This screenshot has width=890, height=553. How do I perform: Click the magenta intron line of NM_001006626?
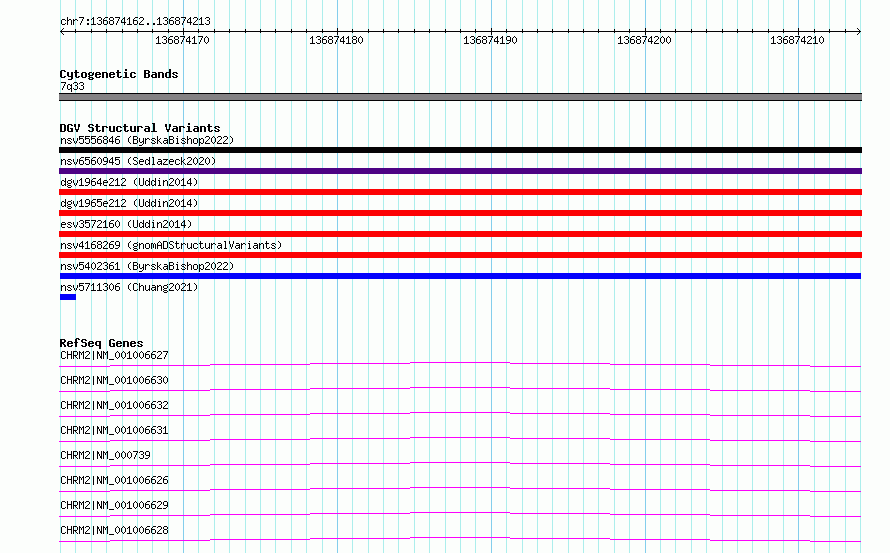460,489
